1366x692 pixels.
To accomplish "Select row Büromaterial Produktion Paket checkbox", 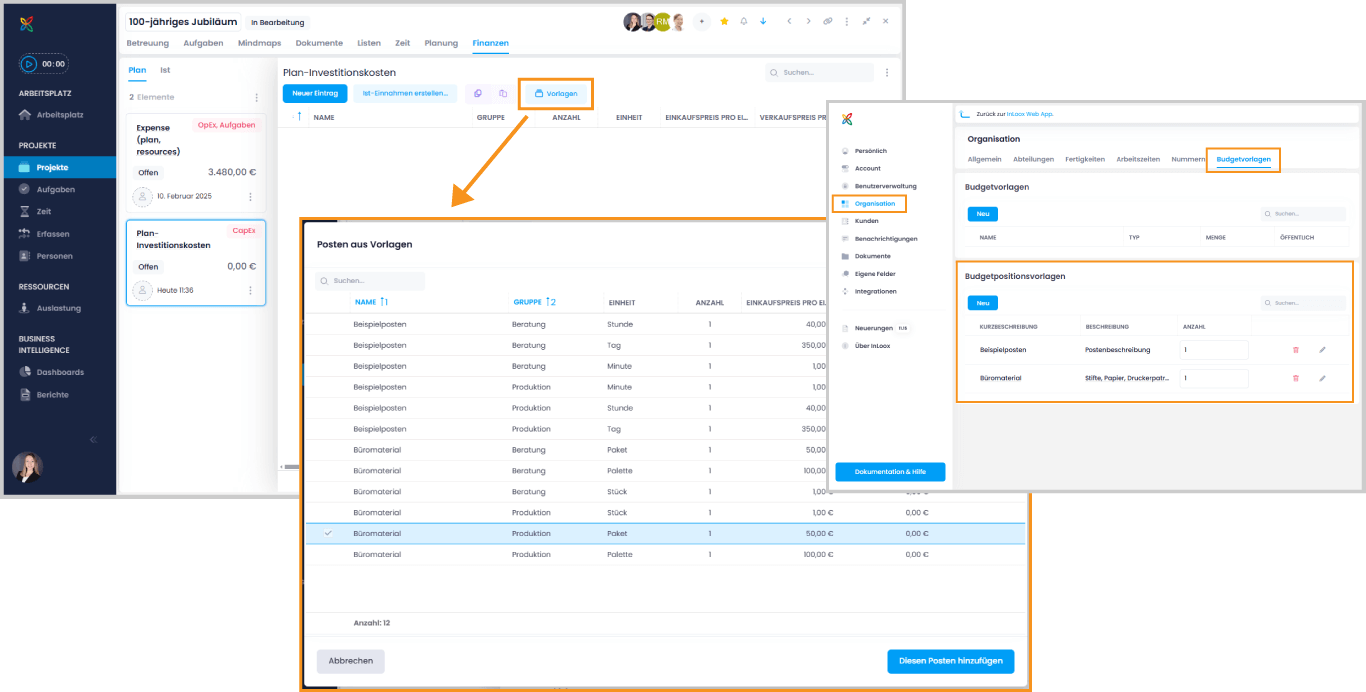I will (327, 533).
